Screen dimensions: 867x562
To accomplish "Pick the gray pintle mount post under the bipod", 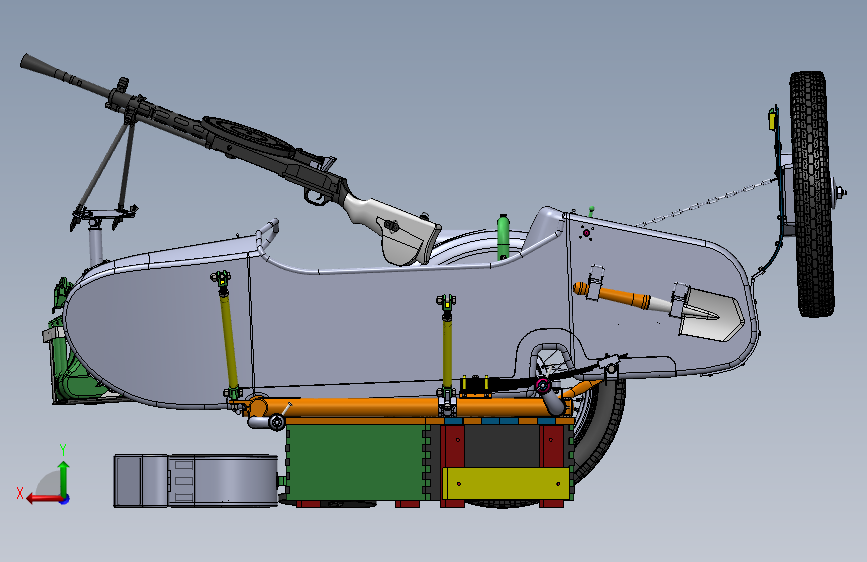I will pyautogui.click(x=96, y=245).
